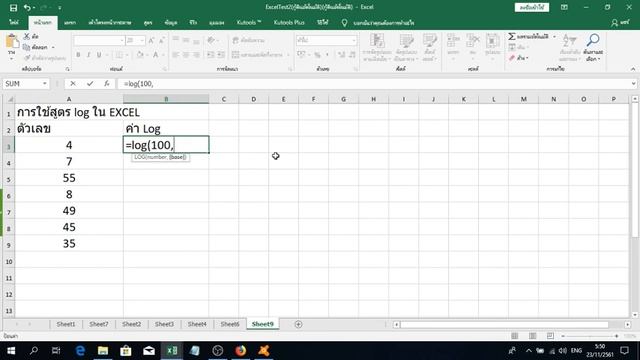Toggle Align Right in alignment group
This screenshot has height=360, width=640.
(196, 55)
